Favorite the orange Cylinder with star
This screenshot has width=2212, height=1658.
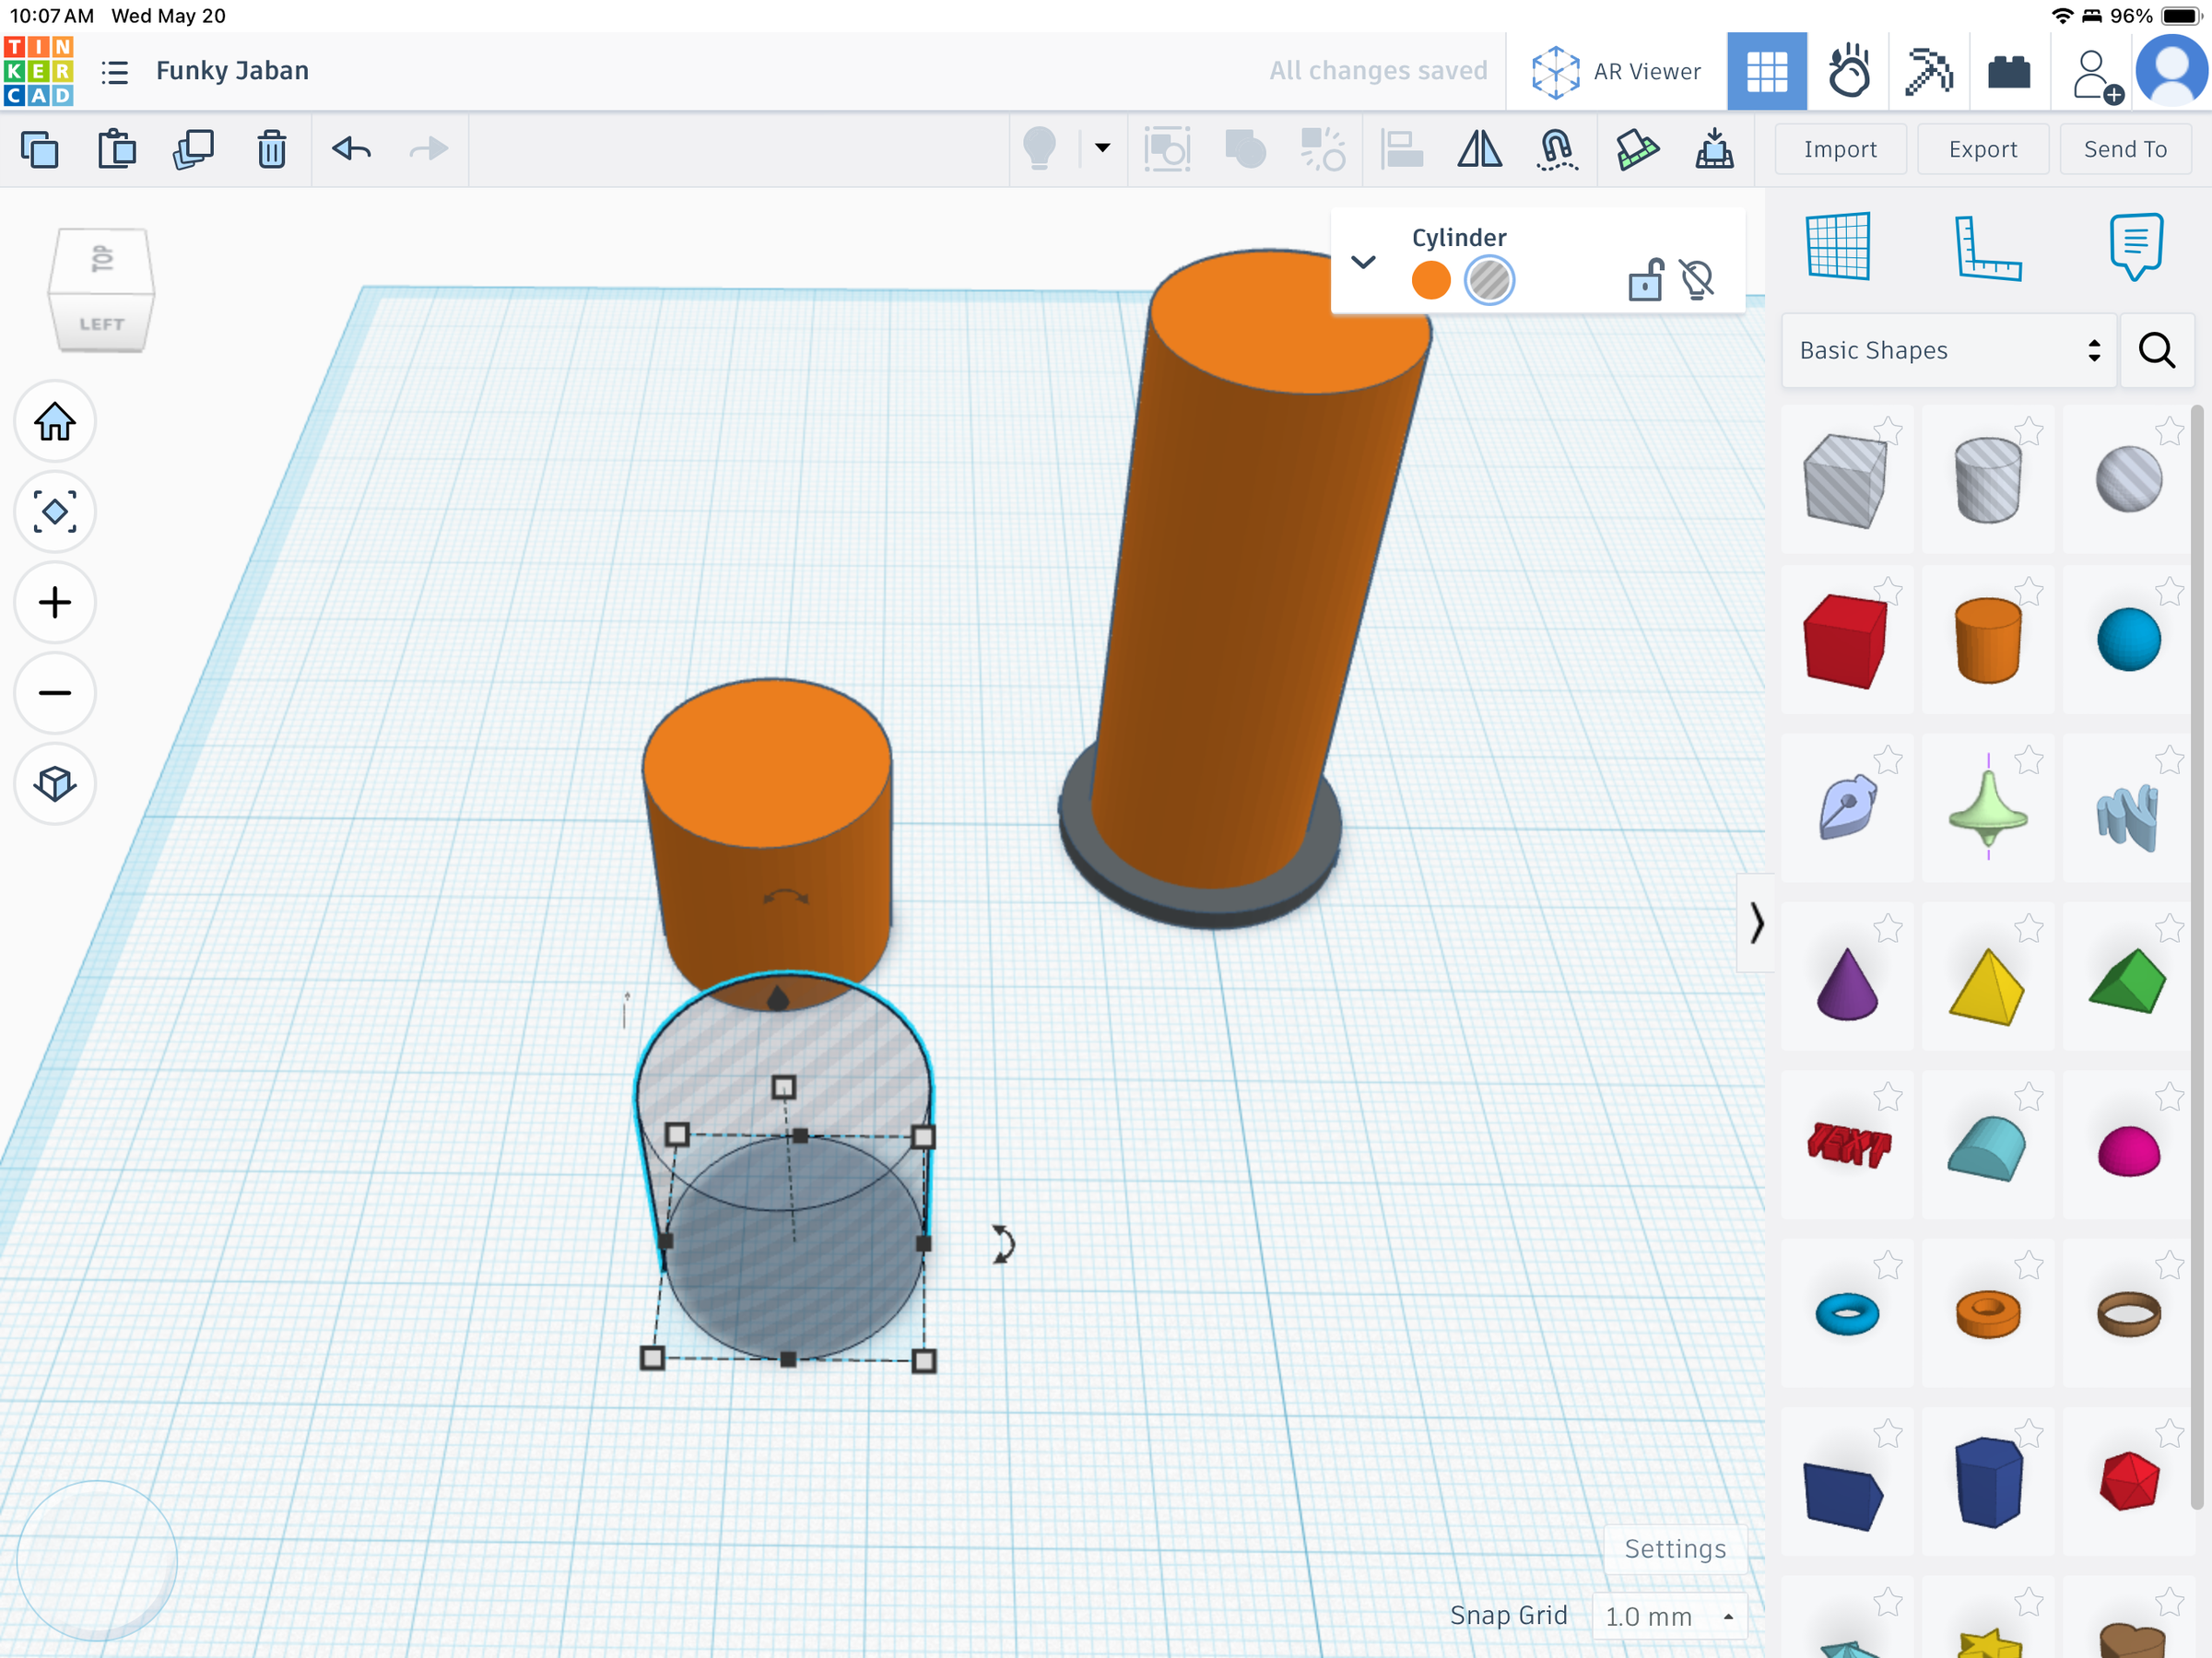(x=2028, y=591)
